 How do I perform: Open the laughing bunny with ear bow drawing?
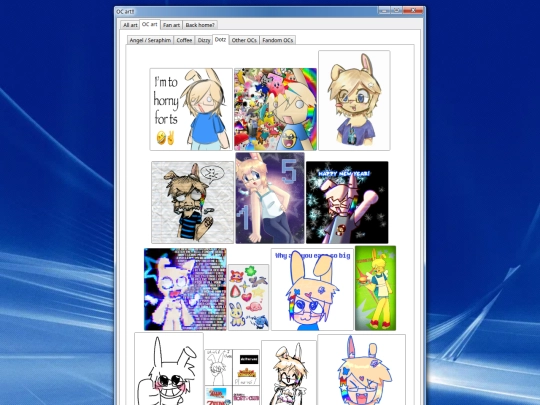[289, 373]
